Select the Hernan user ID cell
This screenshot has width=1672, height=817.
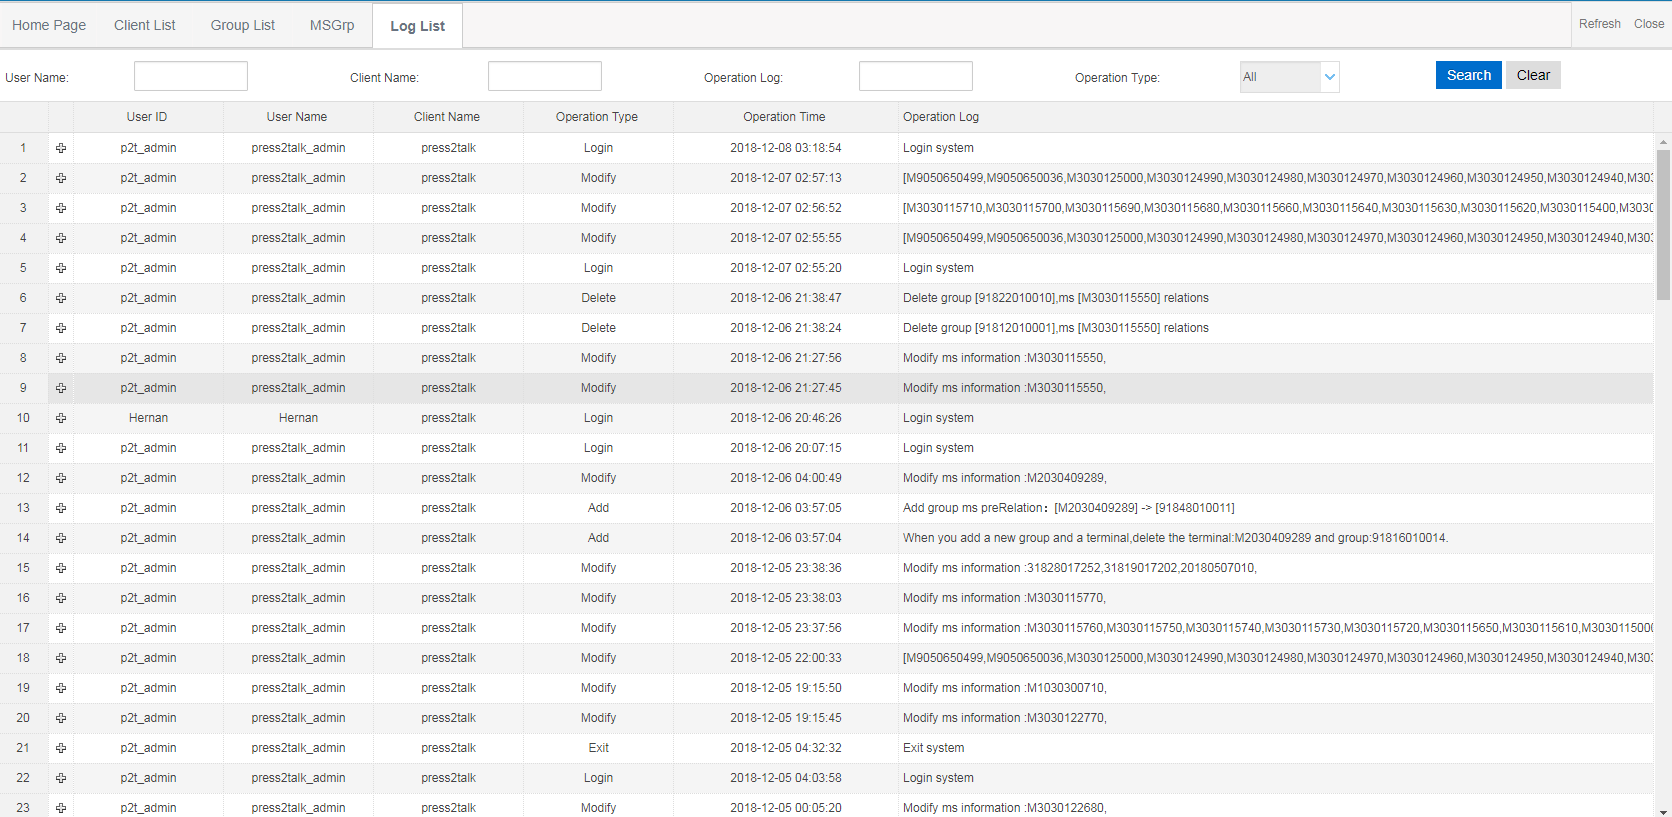[148, 418]
